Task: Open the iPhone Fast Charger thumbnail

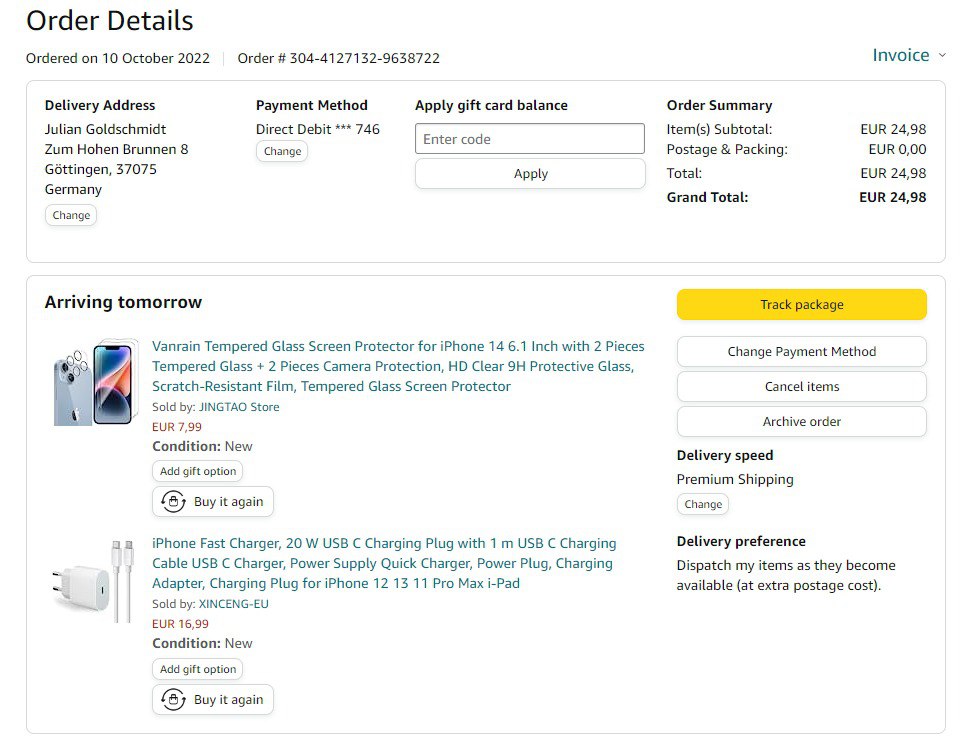Action: click(94, 581)
